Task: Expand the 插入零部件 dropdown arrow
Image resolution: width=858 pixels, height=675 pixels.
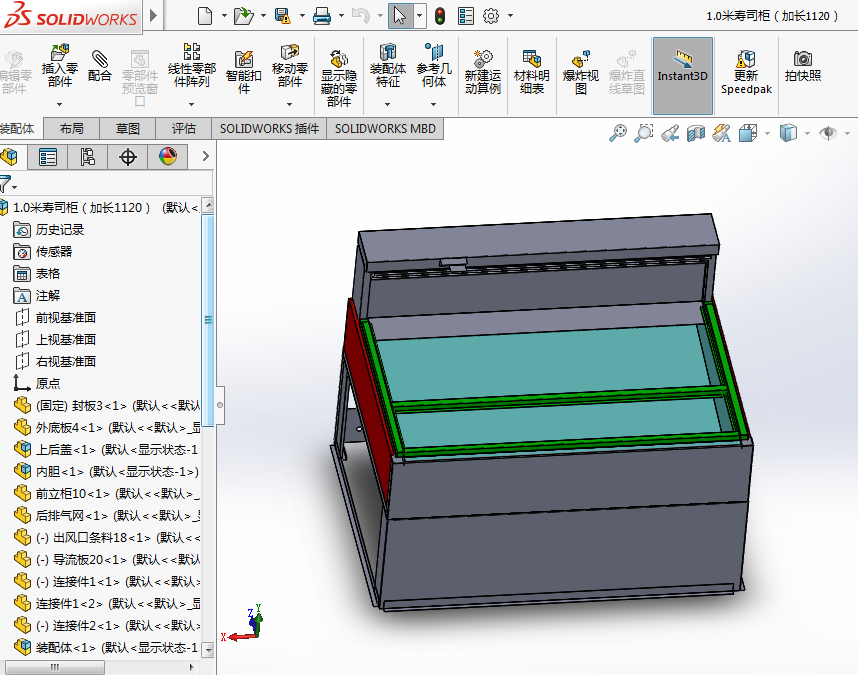Action: pos(59,104)
